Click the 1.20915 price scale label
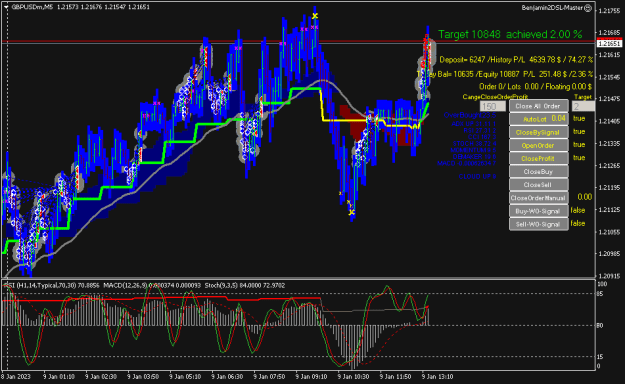The image size is (625, 384). tap(609, 276)
